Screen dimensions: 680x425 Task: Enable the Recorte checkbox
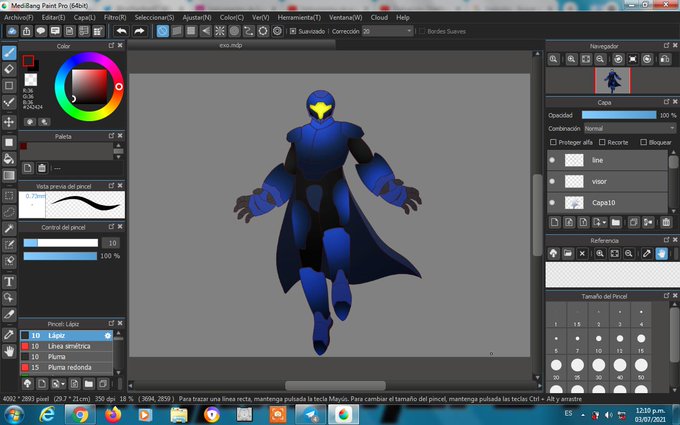click(602, 142)
